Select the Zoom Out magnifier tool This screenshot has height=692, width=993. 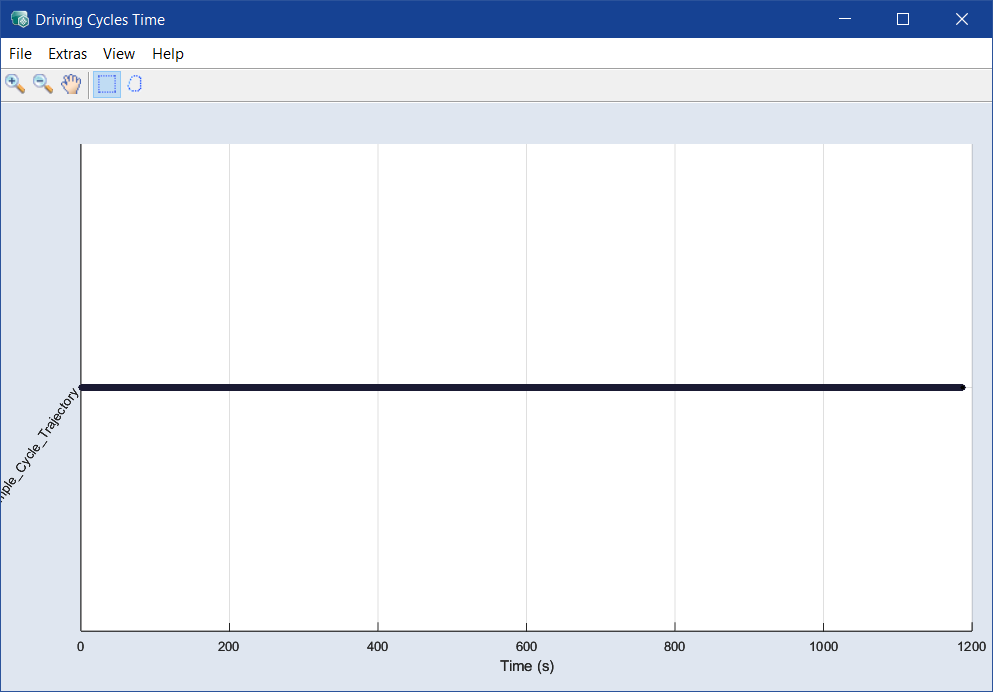click(43, 84)
